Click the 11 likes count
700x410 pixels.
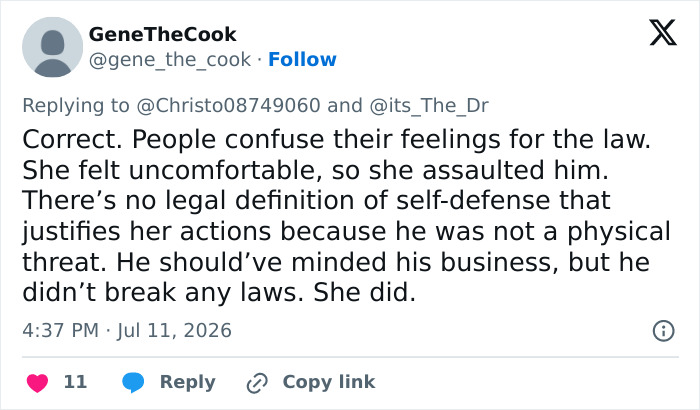click(75, 382)
